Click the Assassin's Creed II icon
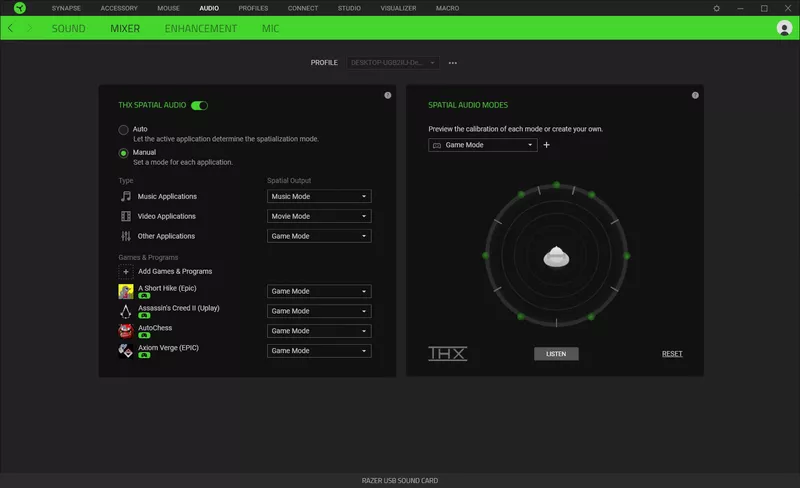Viewport: 800px width, 488px height. (126, 311)
